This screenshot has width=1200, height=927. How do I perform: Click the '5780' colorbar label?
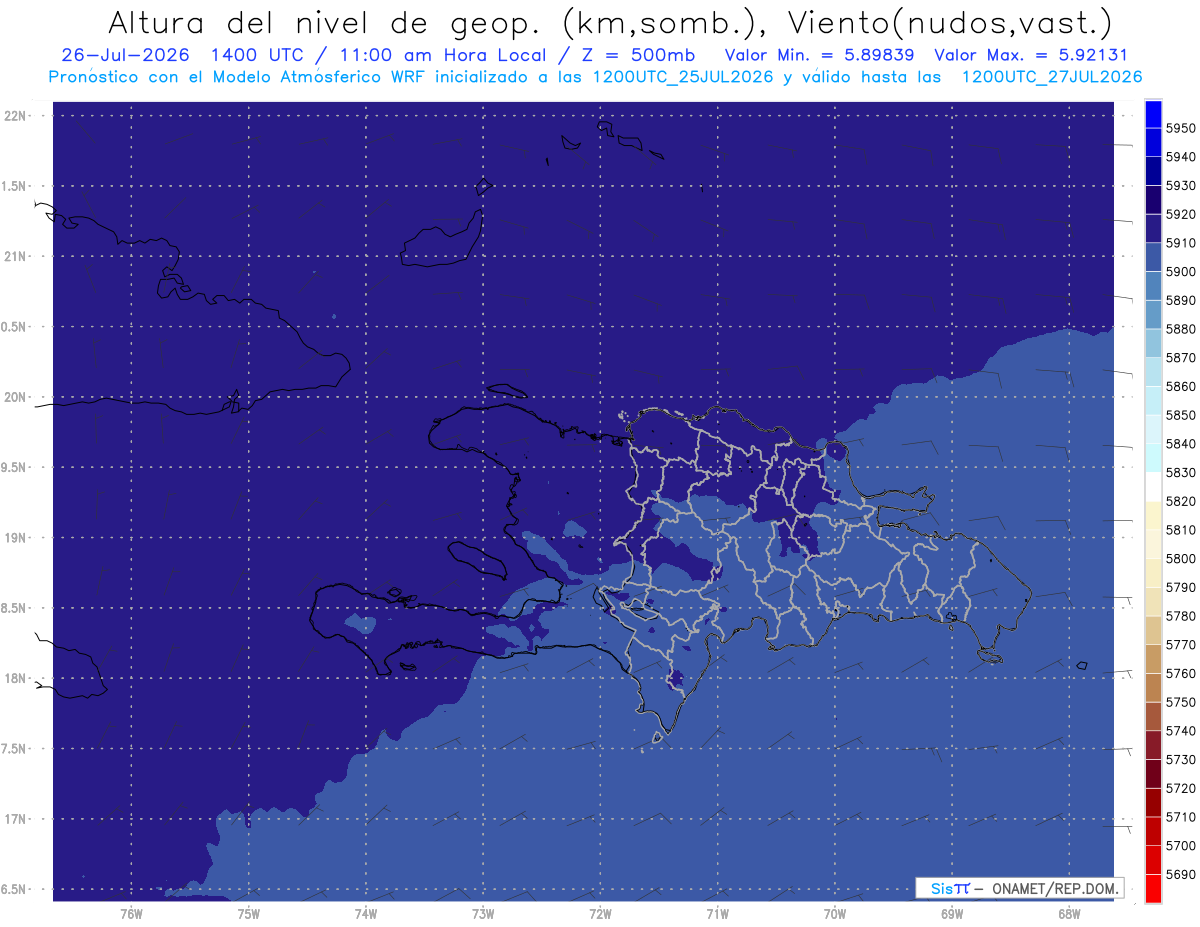coord(1181,616)
